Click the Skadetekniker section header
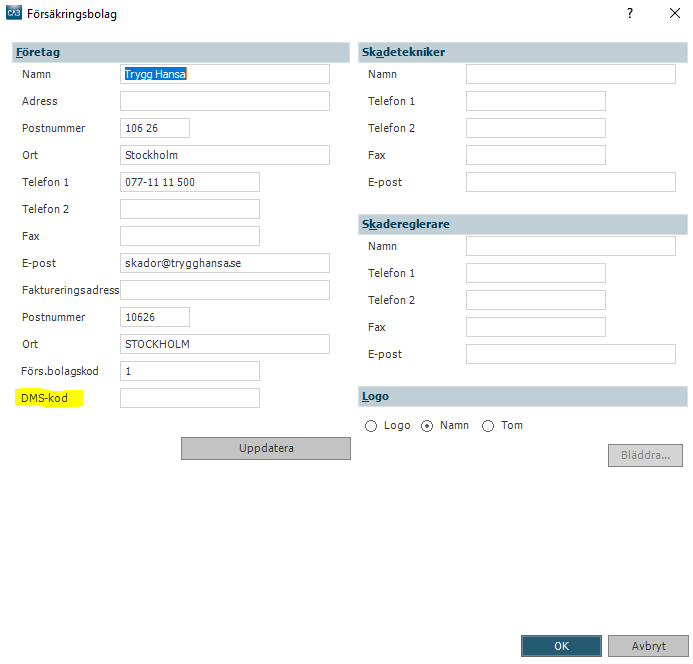The height and width of the screenshot is (664, 693). tap(523, 52)
